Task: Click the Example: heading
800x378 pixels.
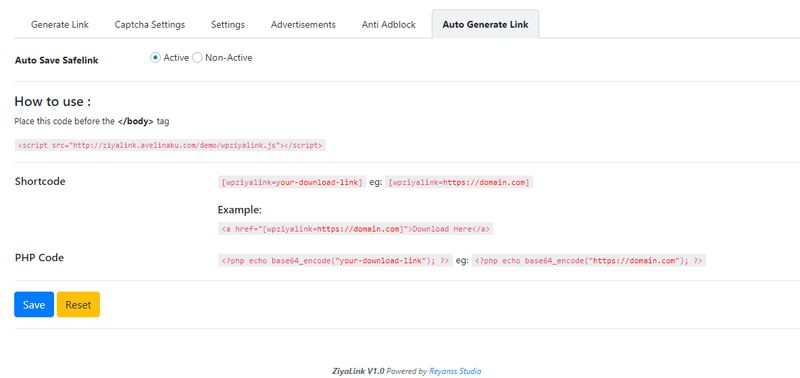Action: (x=239, y=210)
